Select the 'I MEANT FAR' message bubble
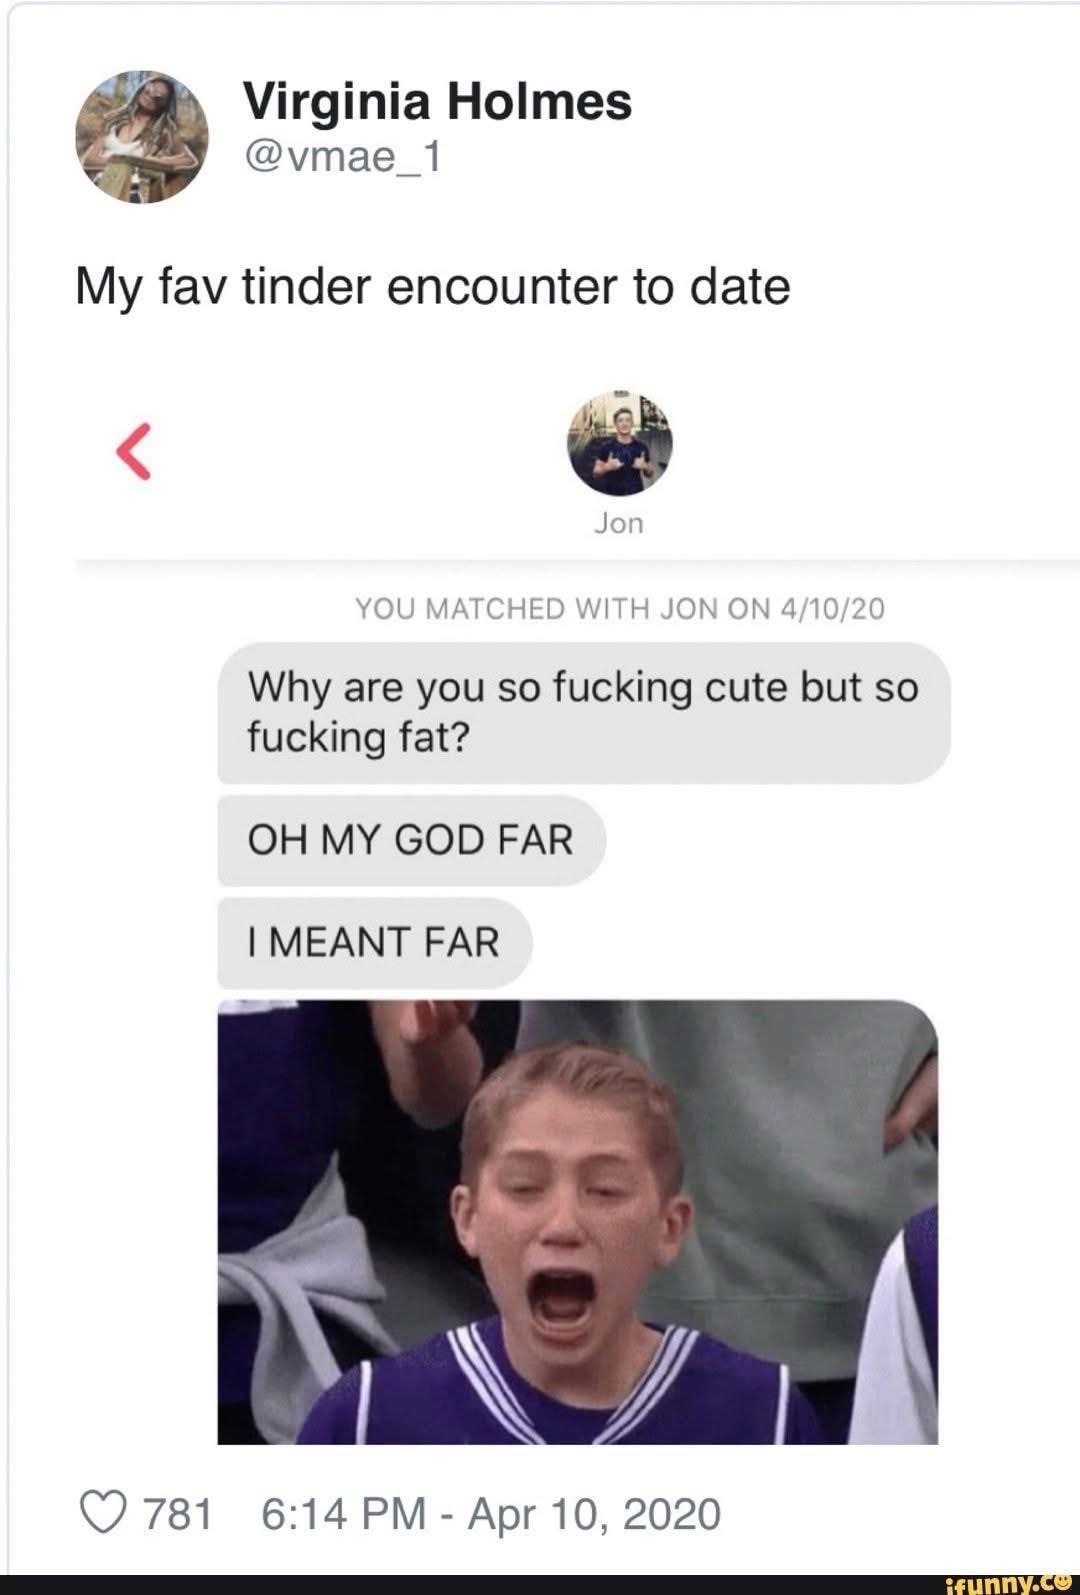 click(375, 942)
